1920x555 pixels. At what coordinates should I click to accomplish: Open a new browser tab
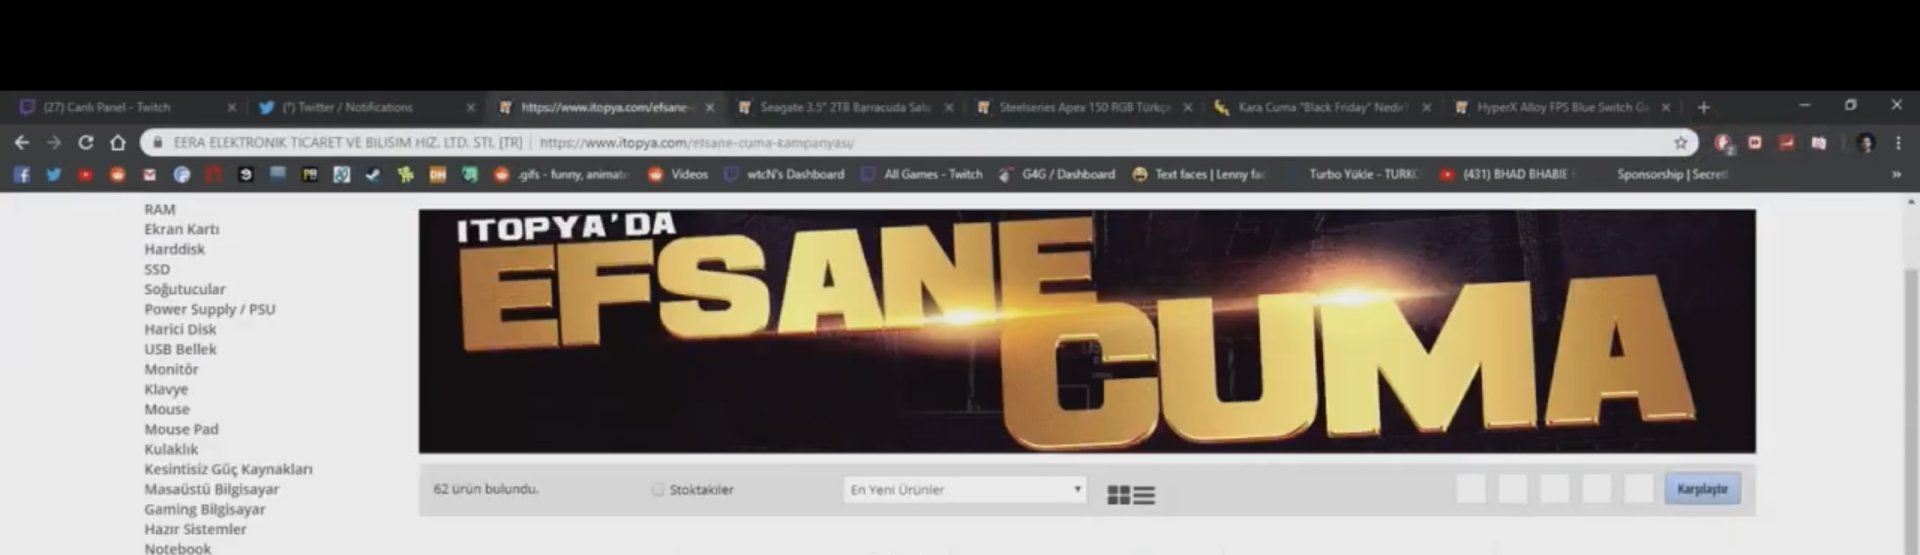(x=1703, y=107)
